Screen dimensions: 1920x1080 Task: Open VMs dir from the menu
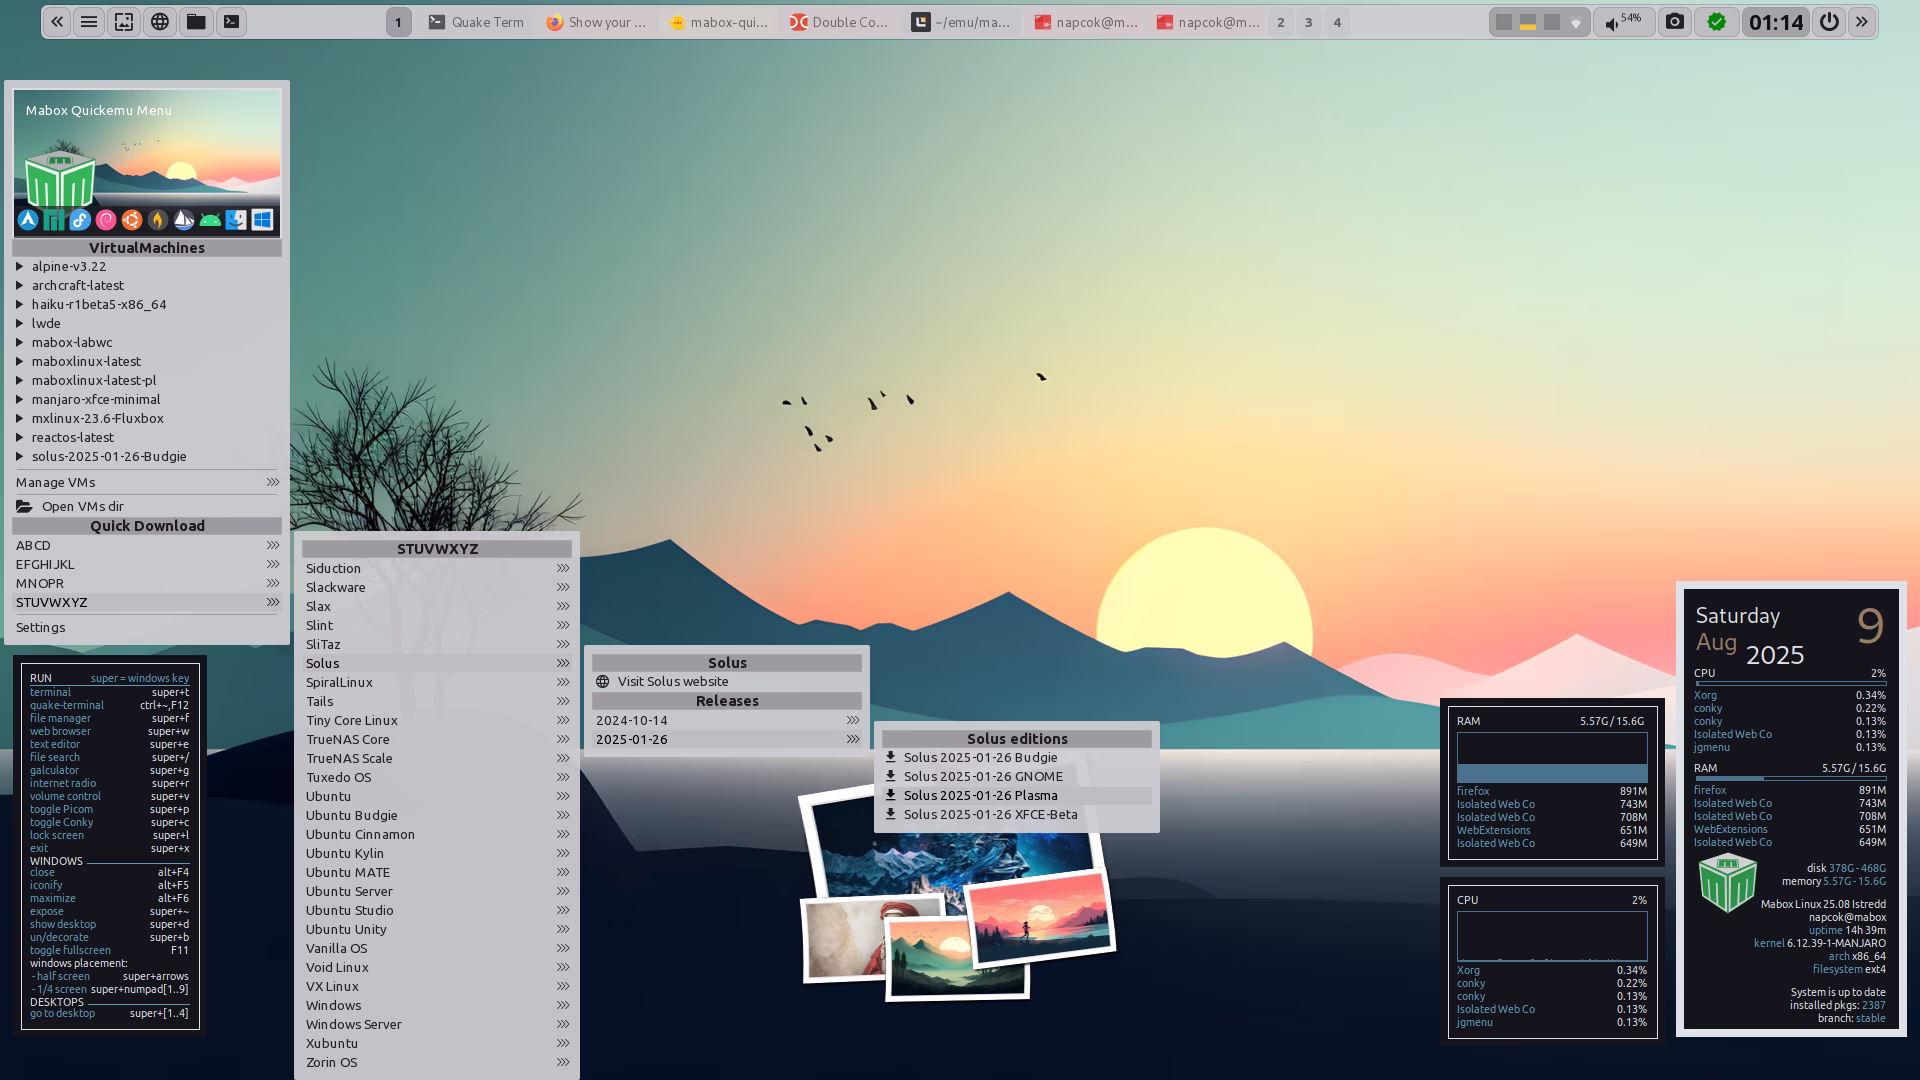tap(82, 506)
